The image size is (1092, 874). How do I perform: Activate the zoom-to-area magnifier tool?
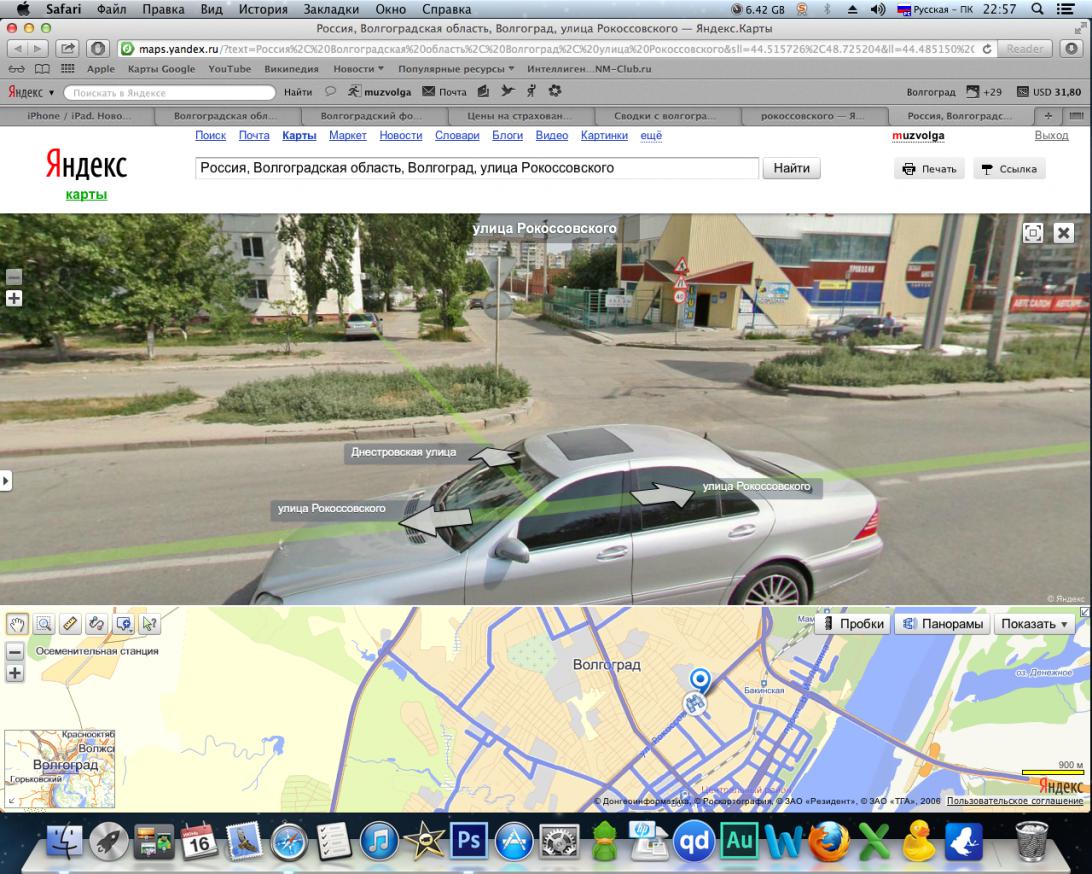point(44,623)
